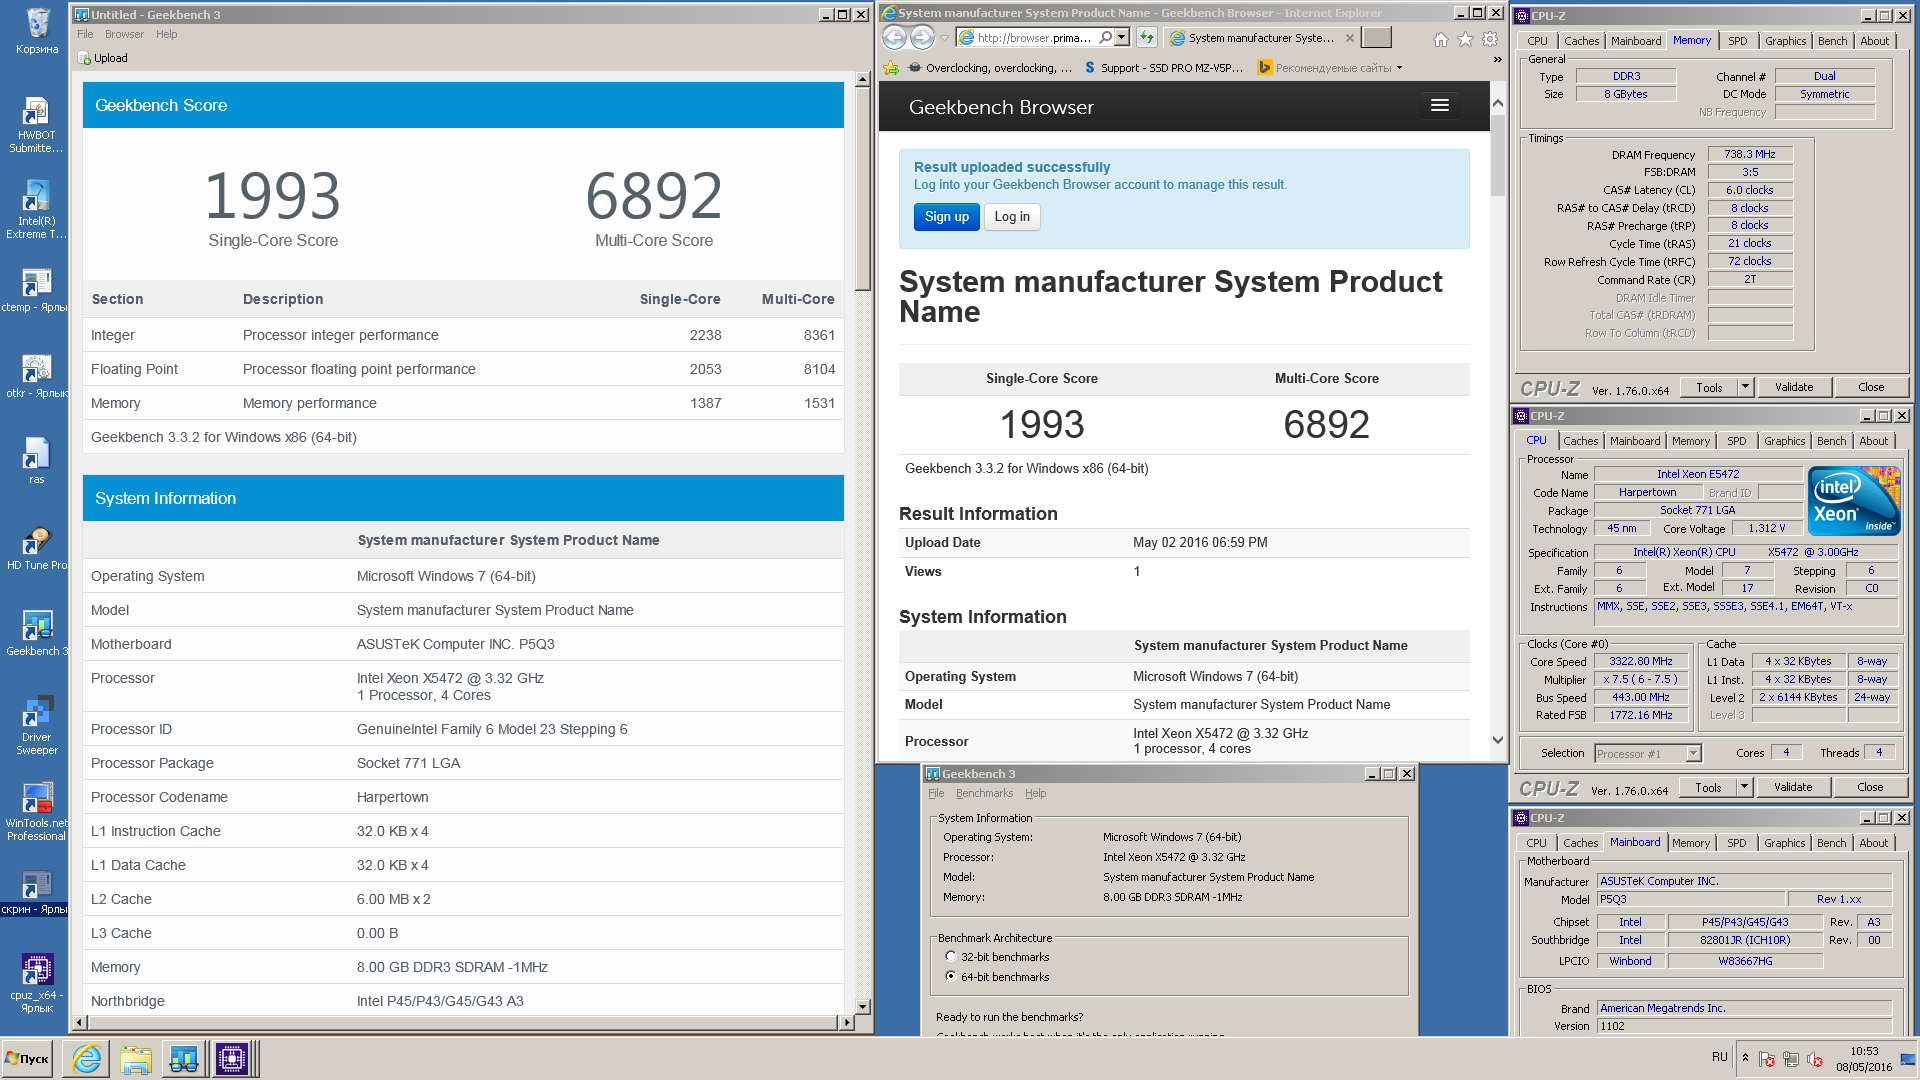Viewport: 1920px width, 1080px height.
Task: Expand Рекомендуемые сайты favorites dropdown
Action: tap(1399, 68)
